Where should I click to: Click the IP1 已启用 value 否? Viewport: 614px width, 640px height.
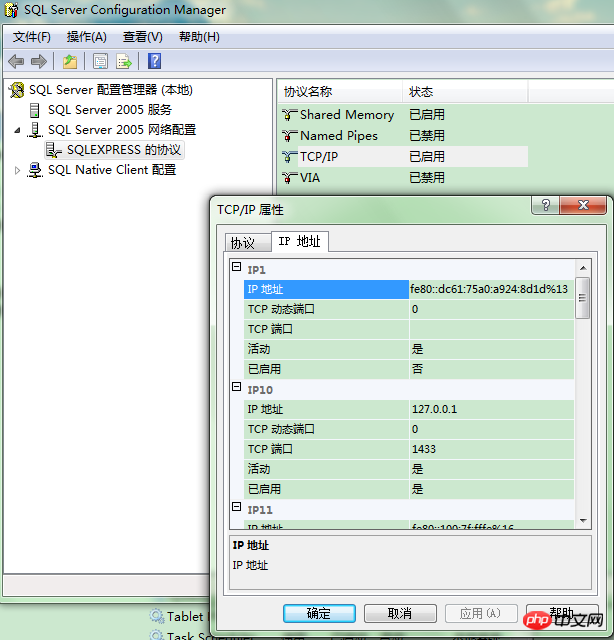coord(491,369)
